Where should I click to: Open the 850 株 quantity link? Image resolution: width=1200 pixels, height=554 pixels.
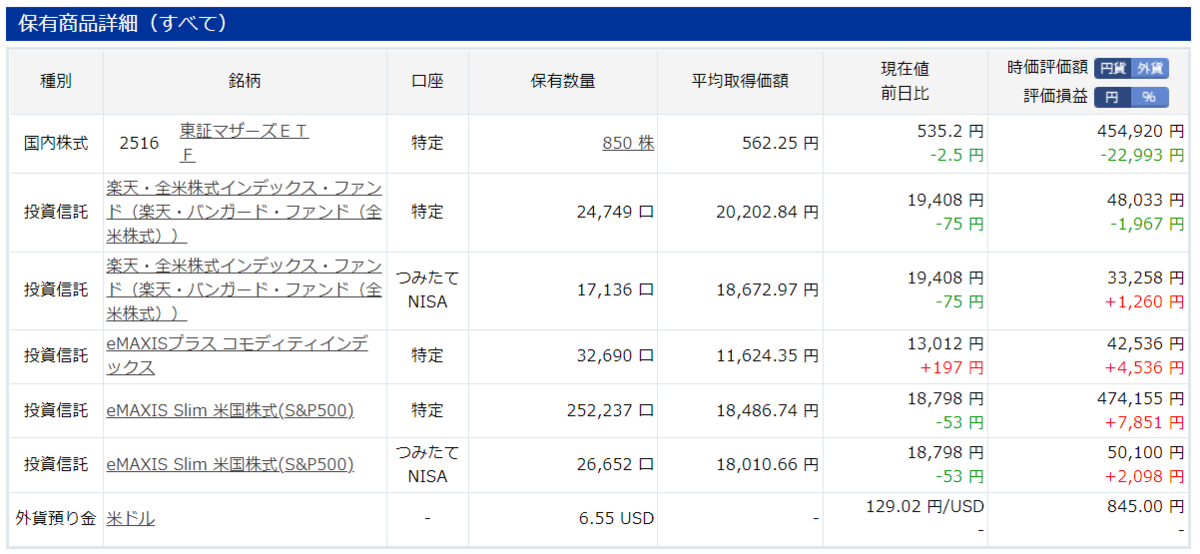click(628, 143)
